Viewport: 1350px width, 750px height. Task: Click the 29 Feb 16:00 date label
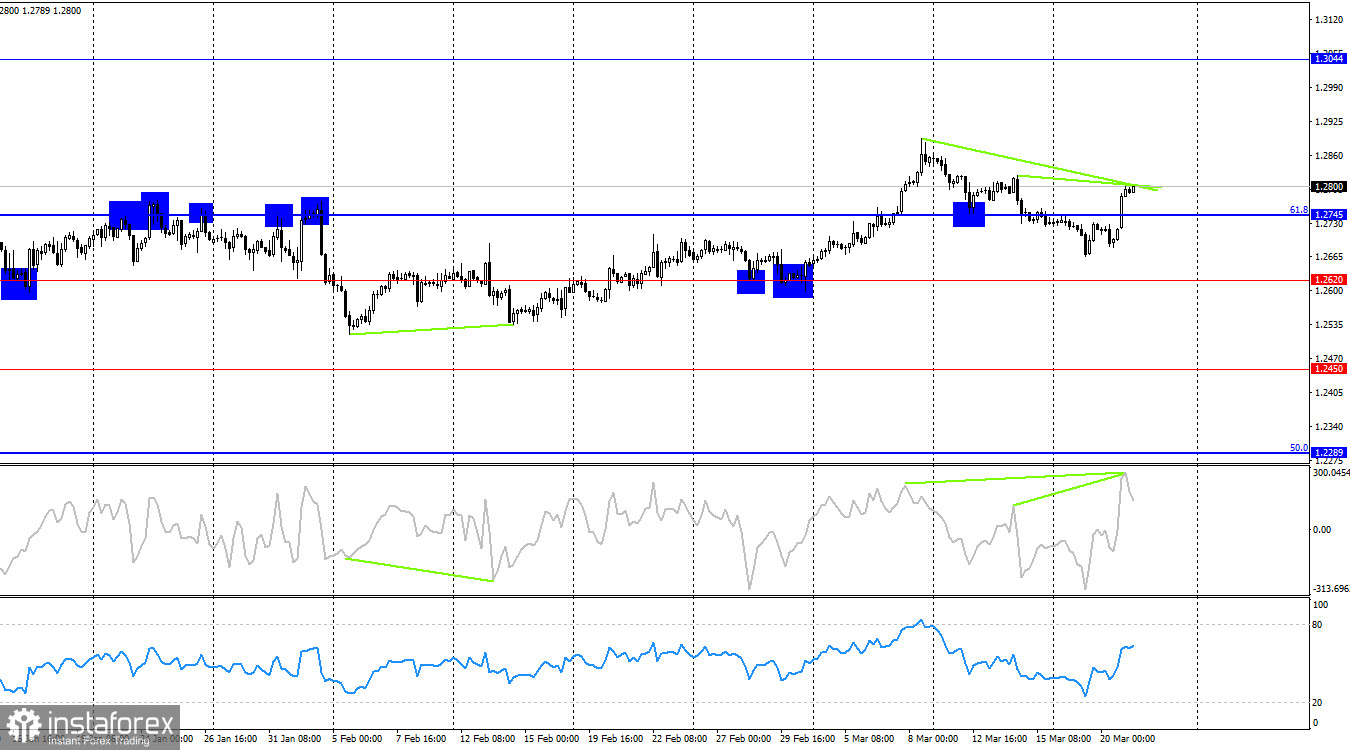810,739
